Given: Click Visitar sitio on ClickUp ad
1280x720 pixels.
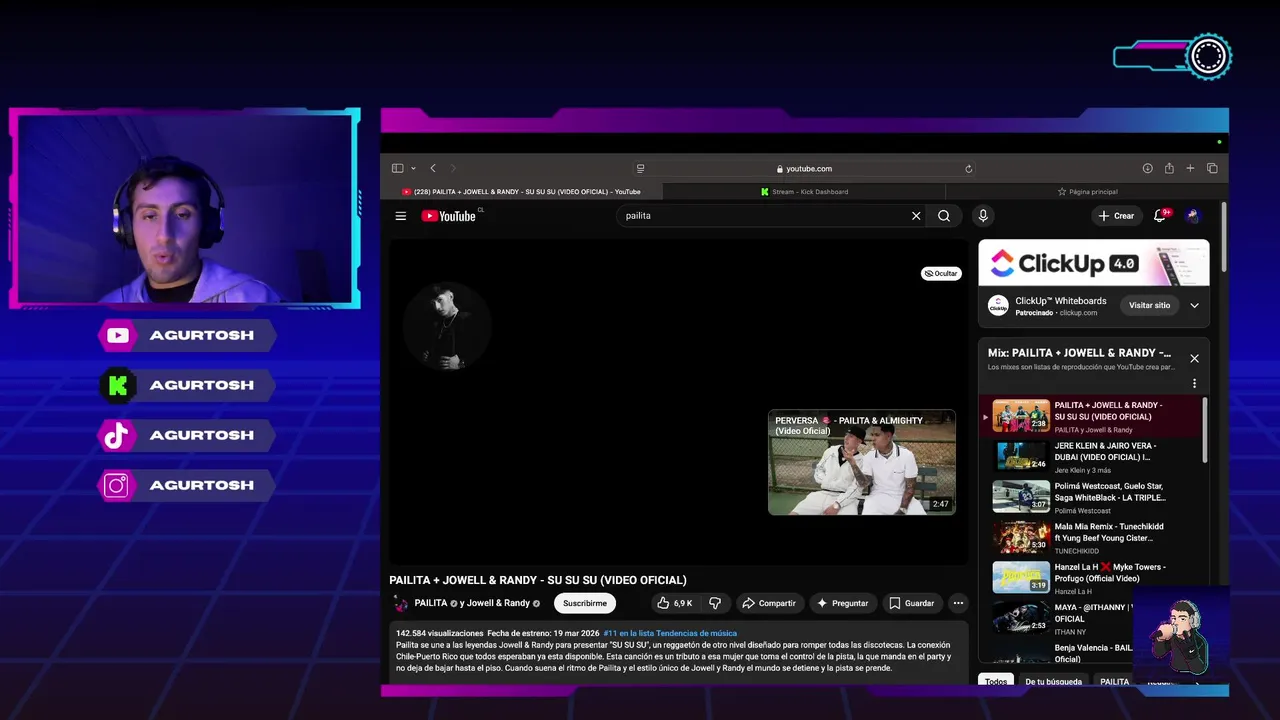Looking at the screenshot, I should click(1149, 305).
